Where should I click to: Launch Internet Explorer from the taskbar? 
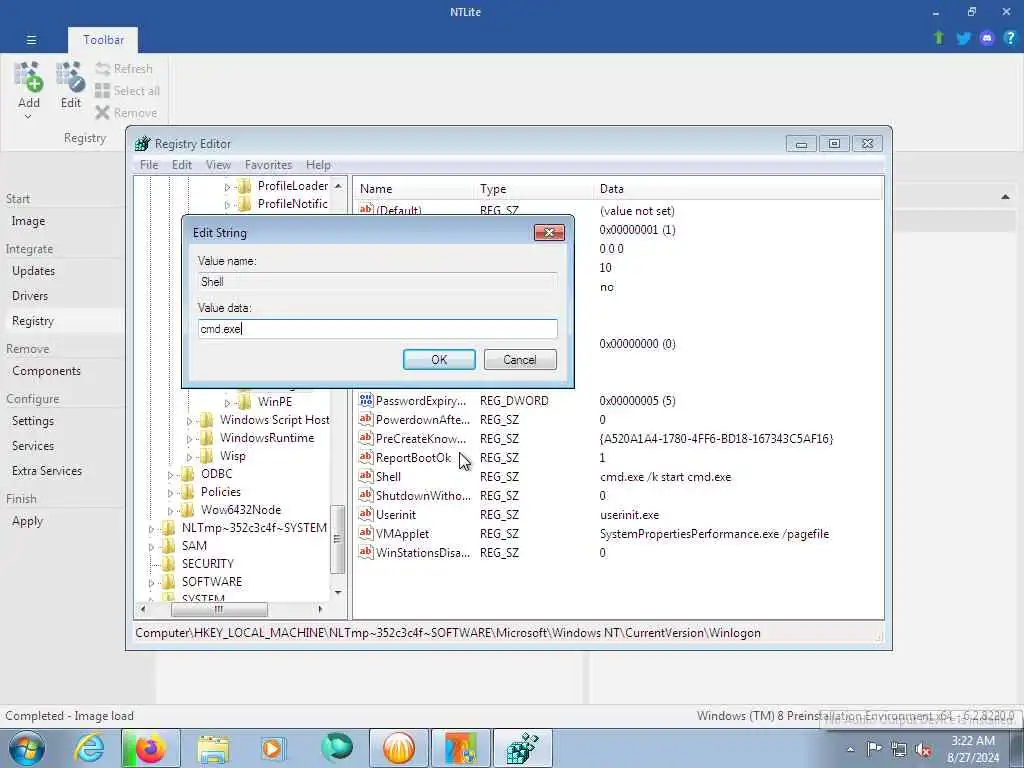click(89, 748)
